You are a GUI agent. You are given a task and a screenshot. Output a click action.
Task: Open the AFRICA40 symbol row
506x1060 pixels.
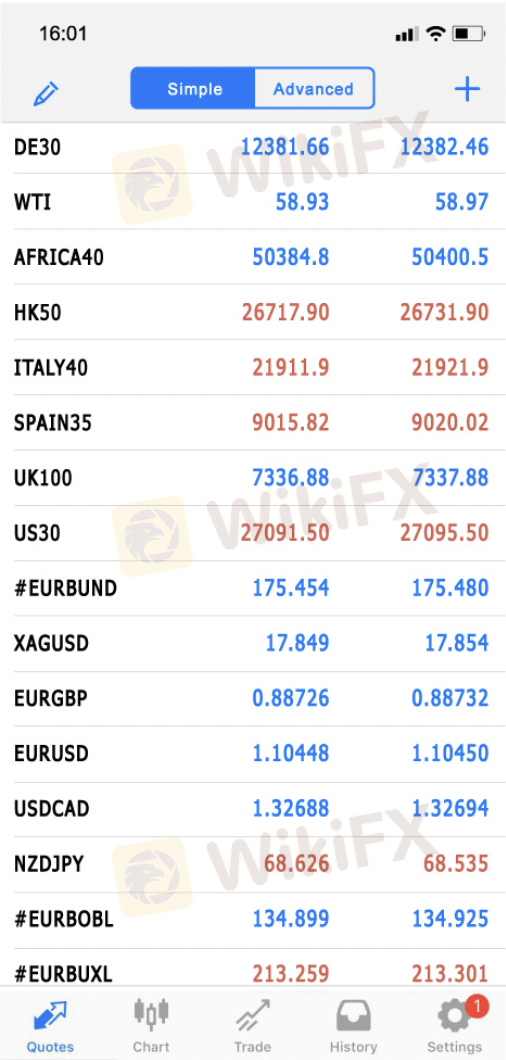click(x=253, y=257)
